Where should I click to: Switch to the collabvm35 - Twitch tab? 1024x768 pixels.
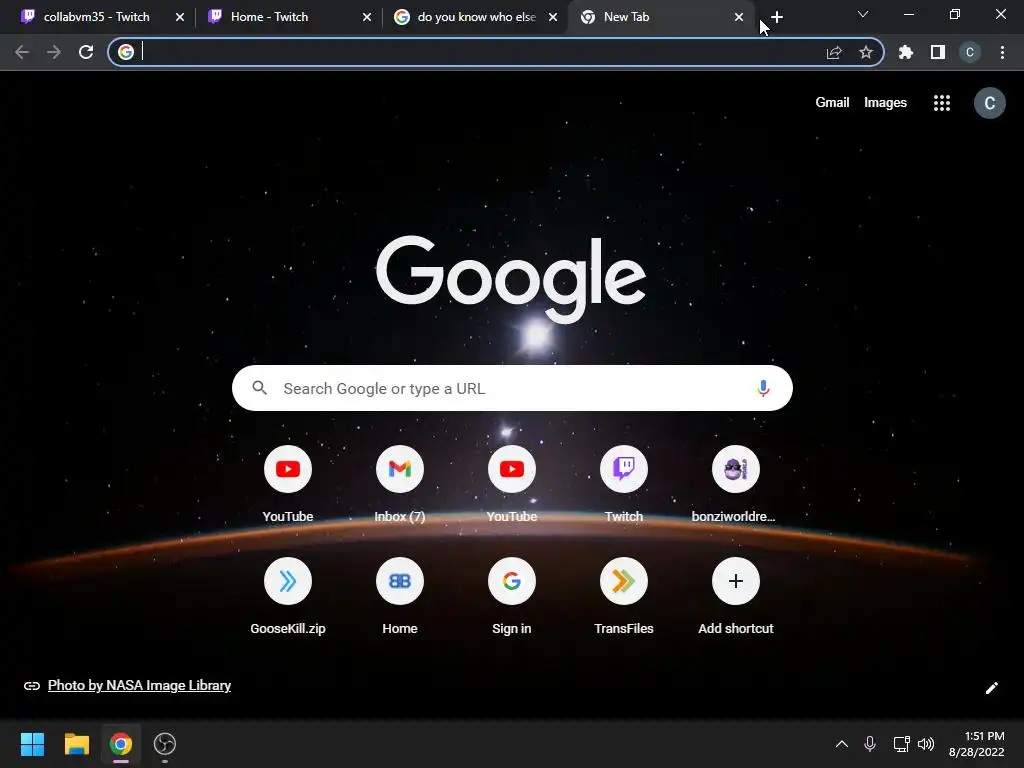click(x=97, y=17)
